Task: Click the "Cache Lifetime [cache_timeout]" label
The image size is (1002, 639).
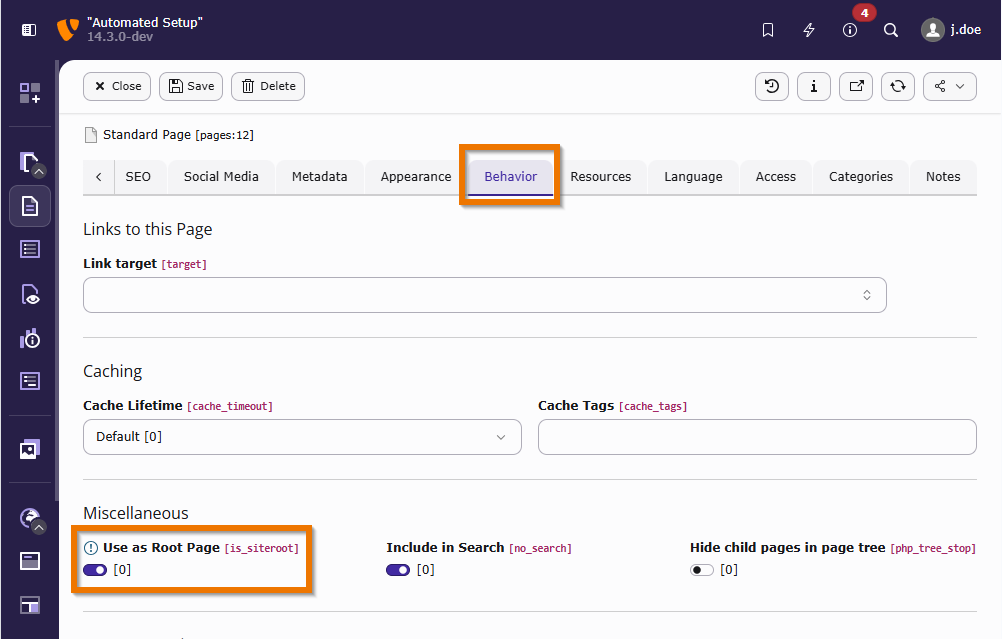Action: click(x=178, y=406)
